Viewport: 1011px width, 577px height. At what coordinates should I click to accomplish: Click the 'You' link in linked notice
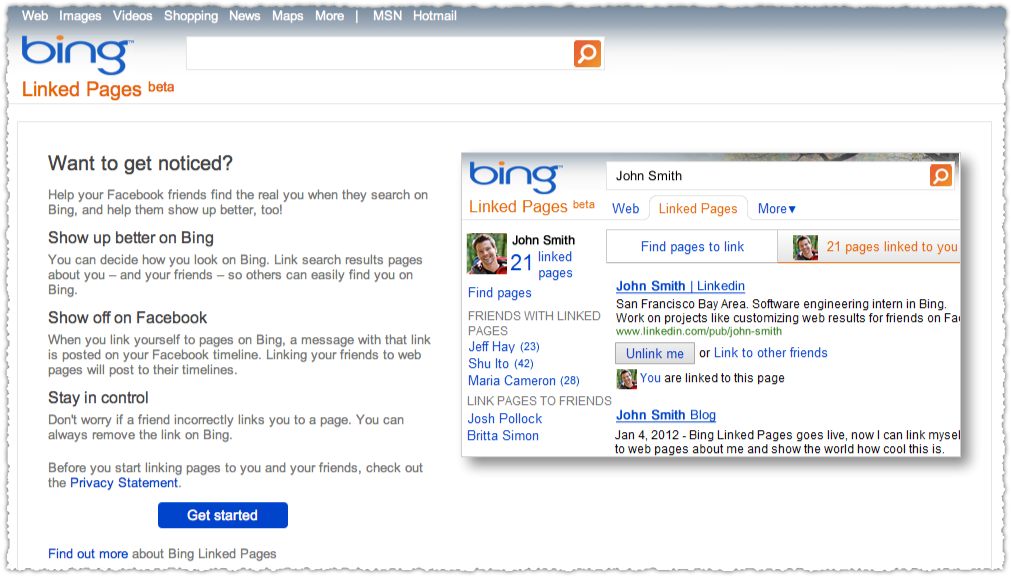pos(650,378)
